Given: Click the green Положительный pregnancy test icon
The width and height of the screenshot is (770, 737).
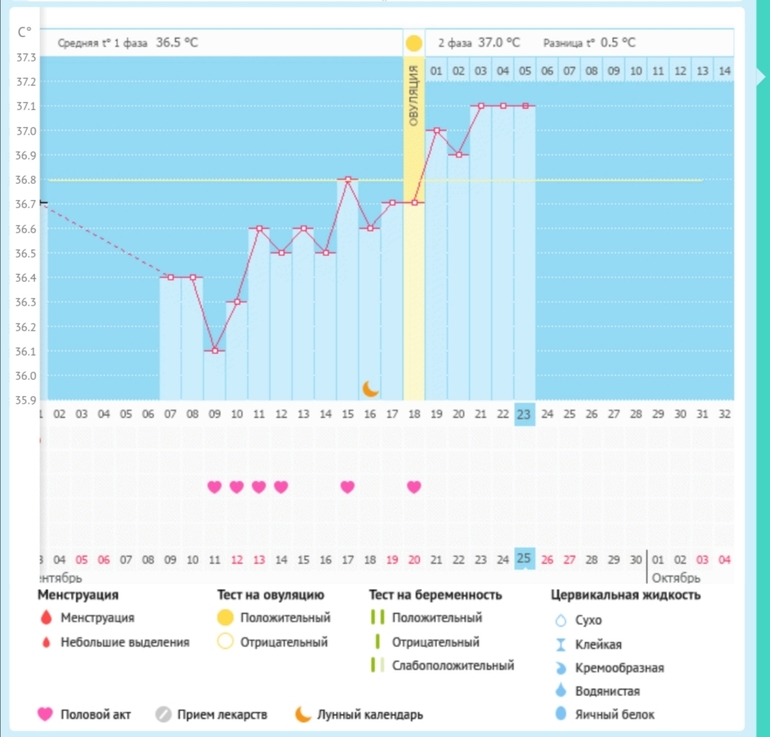Looking at the screenshot, I should [x=376, y=618].
